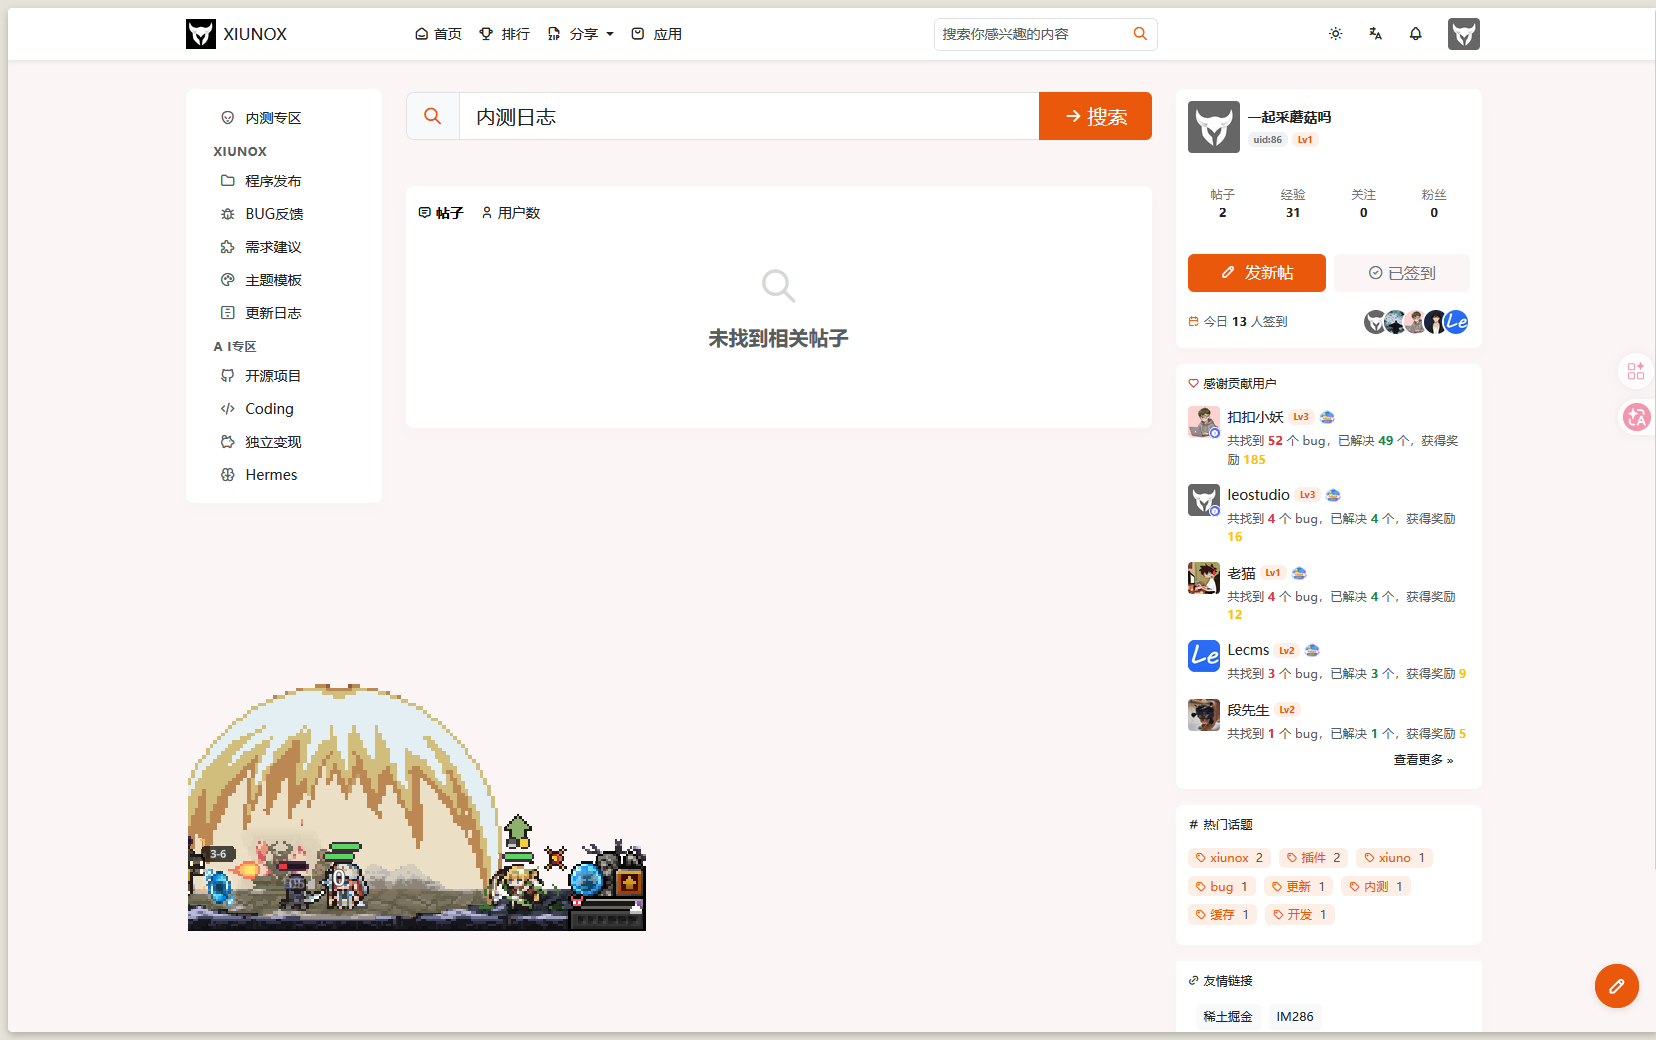The image size is (1656, 1040).
Task: Open the 首页 home menu item
Action: tap(438, 34)
